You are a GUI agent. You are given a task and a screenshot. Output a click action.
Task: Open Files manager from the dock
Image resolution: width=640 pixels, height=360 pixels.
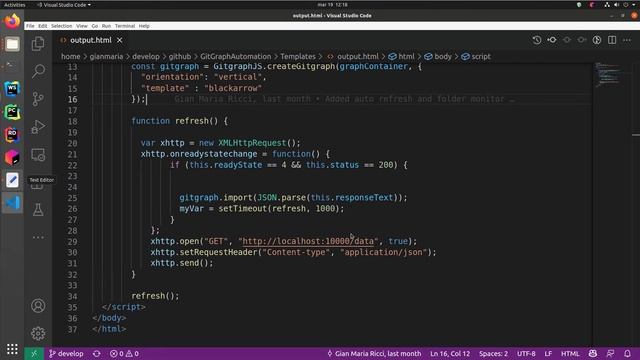coord(12,44)
